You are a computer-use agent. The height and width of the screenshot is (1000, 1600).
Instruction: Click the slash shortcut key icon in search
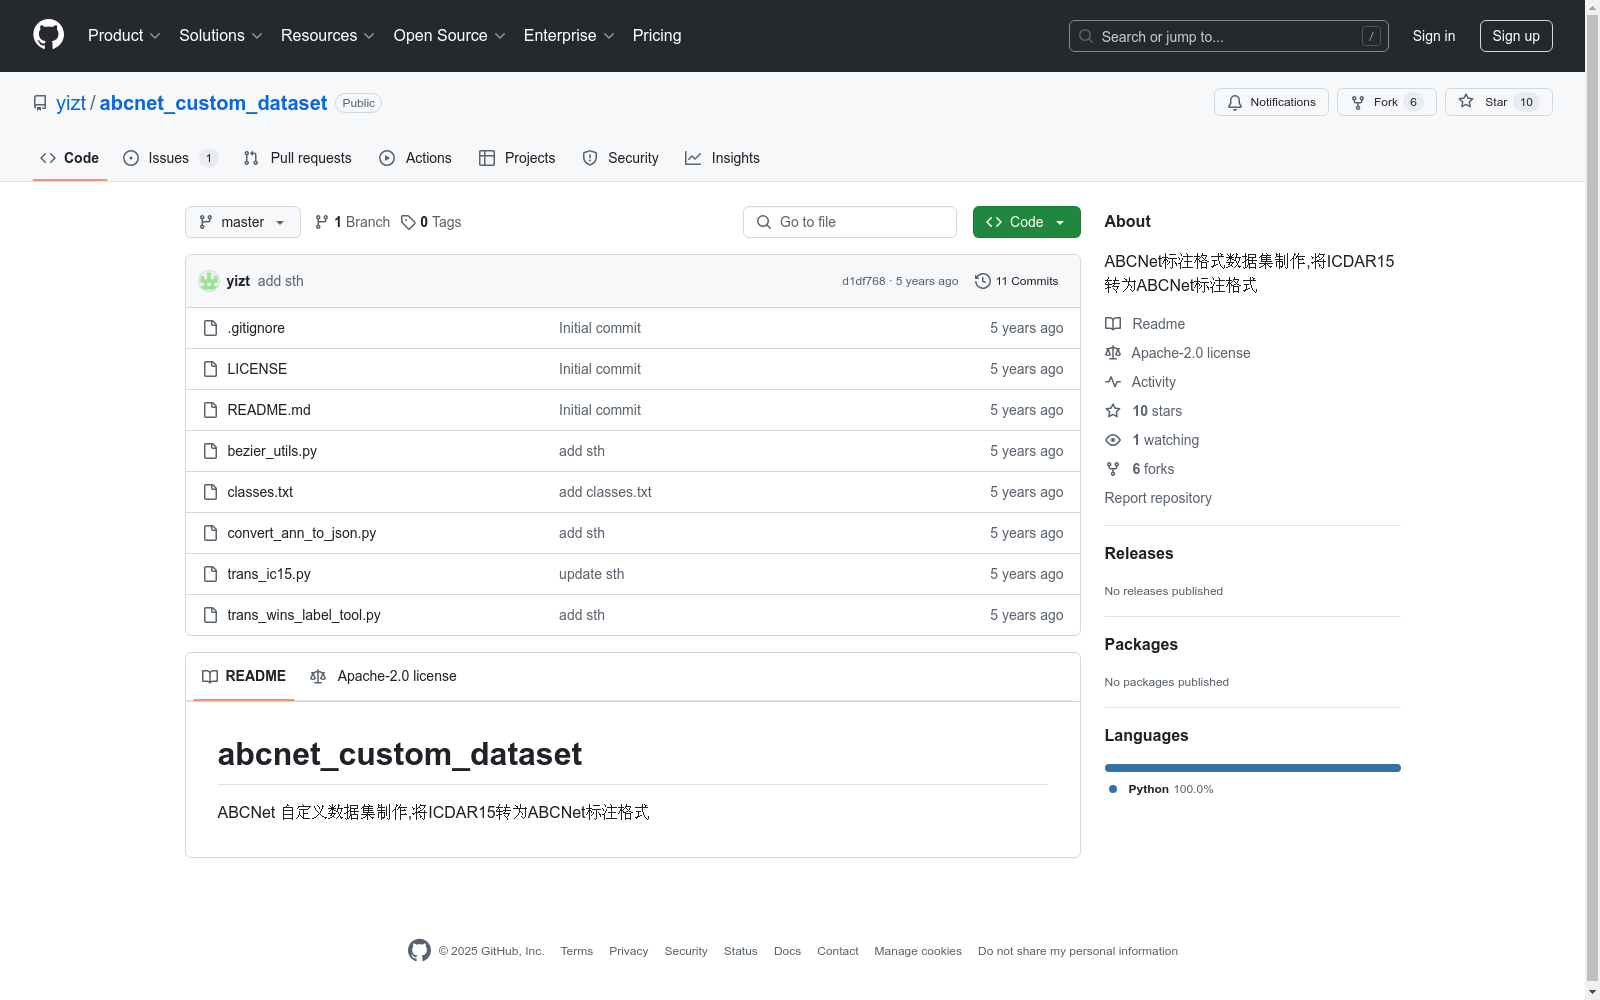(1371, 36)
